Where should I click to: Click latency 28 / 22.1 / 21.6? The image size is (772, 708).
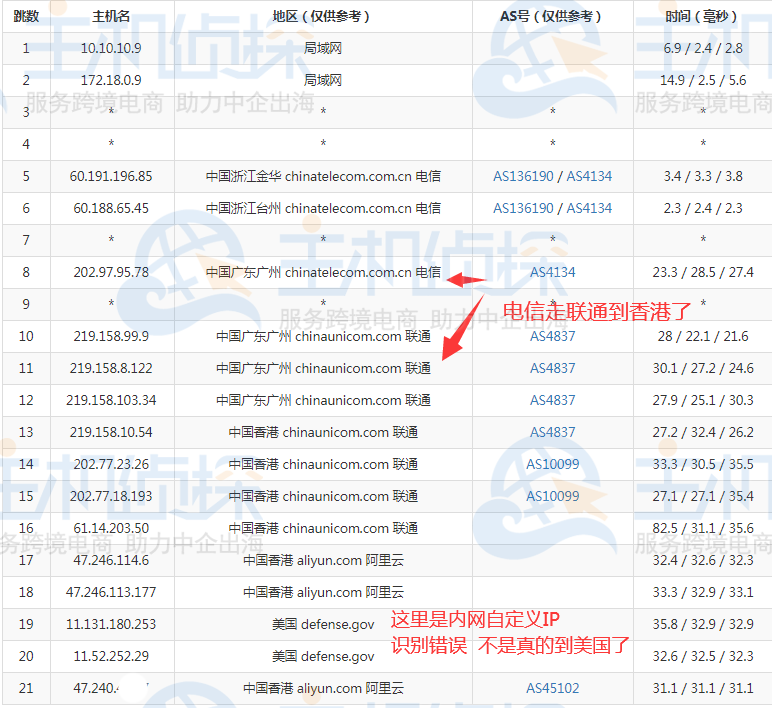point(703,336)
